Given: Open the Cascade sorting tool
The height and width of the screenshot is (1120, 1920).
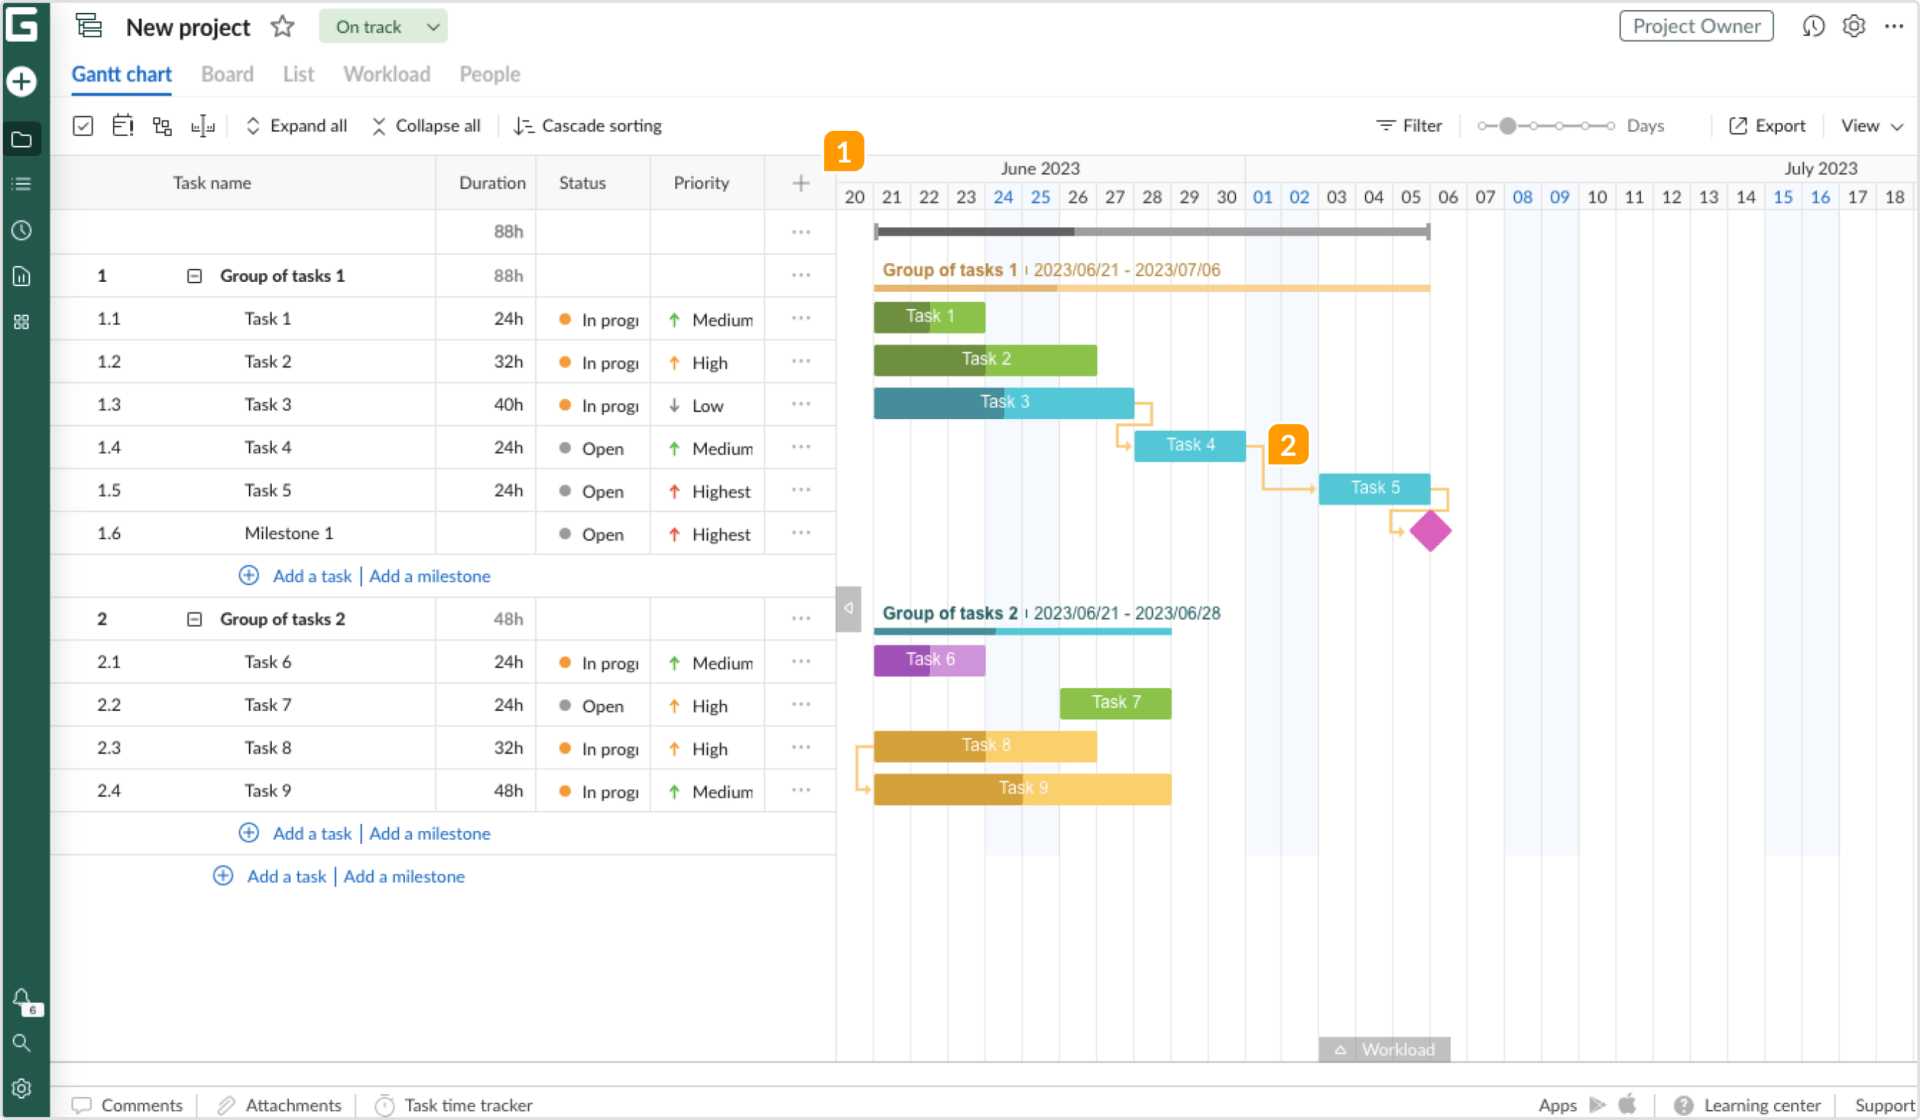Looking at the screenshot, I should (588, 125).
